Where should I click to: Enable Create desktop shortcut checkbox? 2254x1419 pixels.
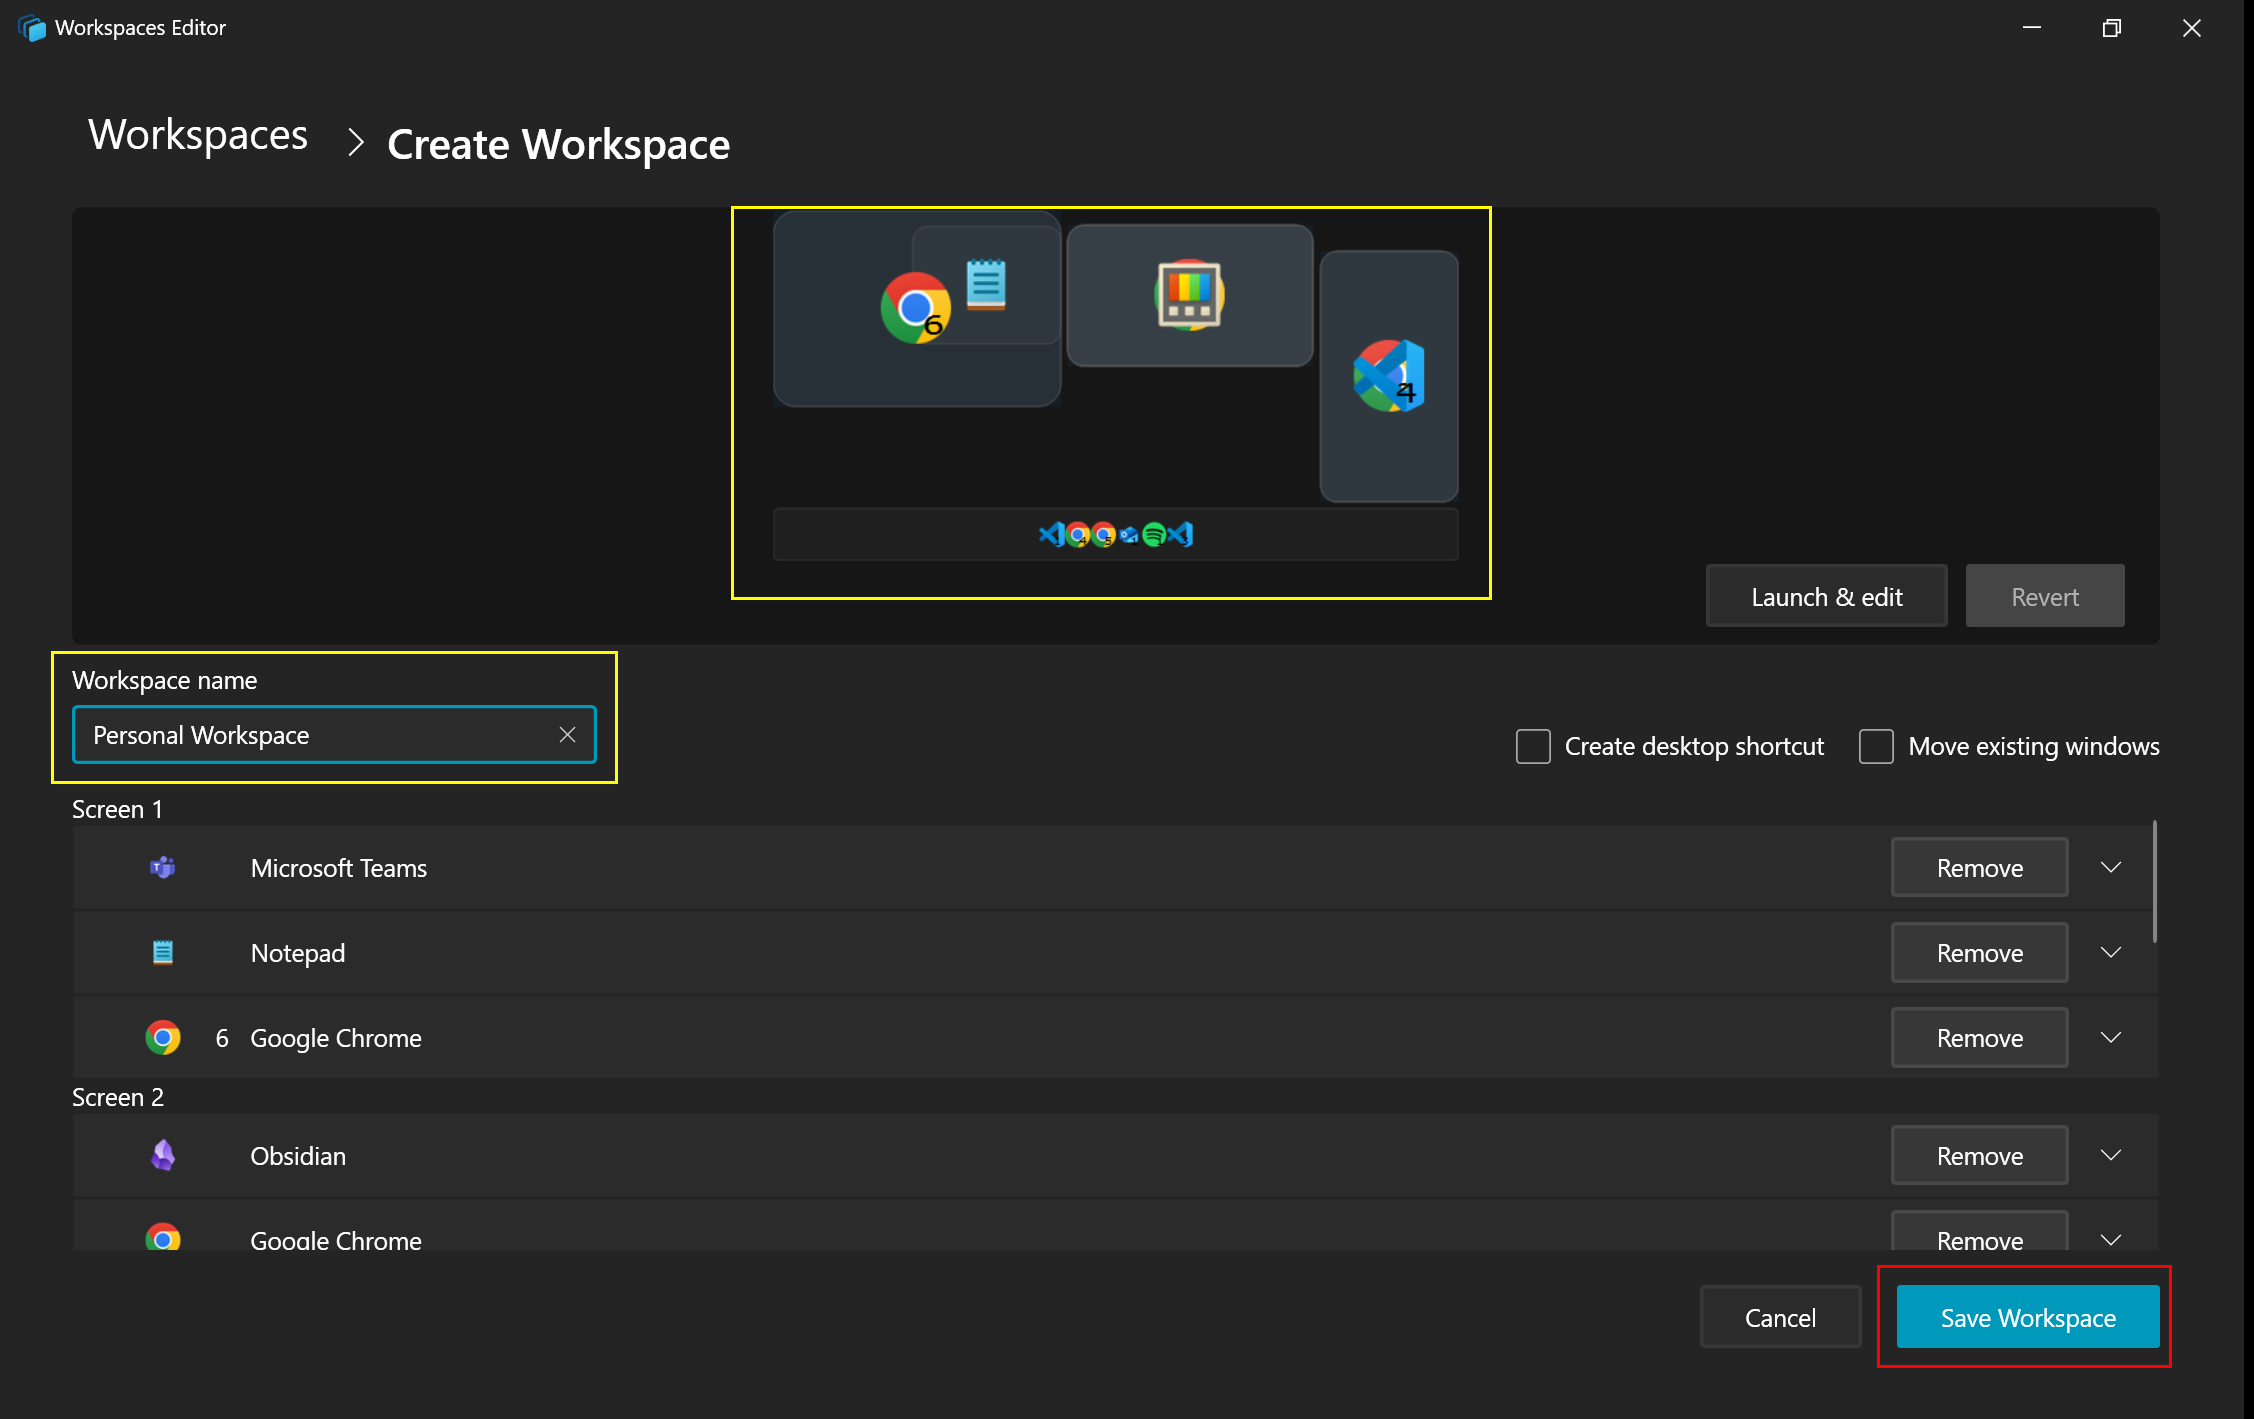click(x=1533, y=746)
